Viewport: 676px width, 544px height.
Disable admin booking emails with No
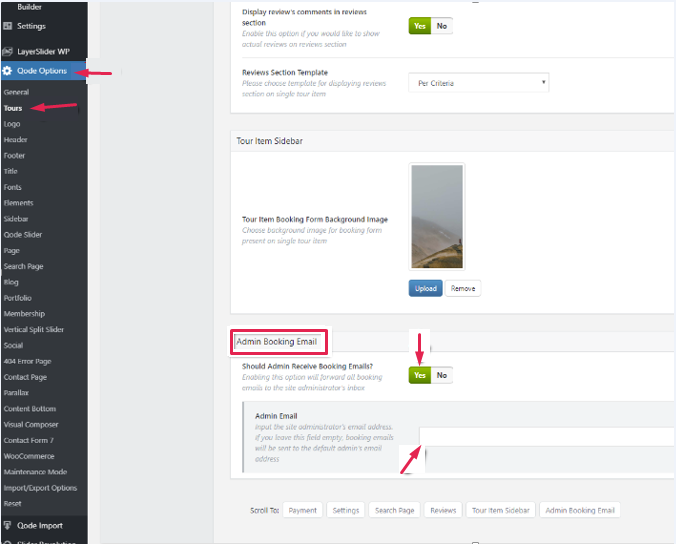coord(441,375)
